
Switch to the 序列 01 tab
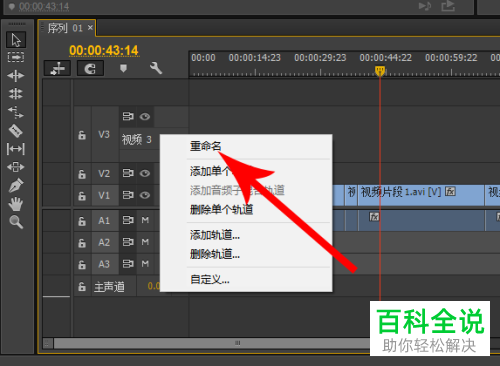click(x=65, y=28)
